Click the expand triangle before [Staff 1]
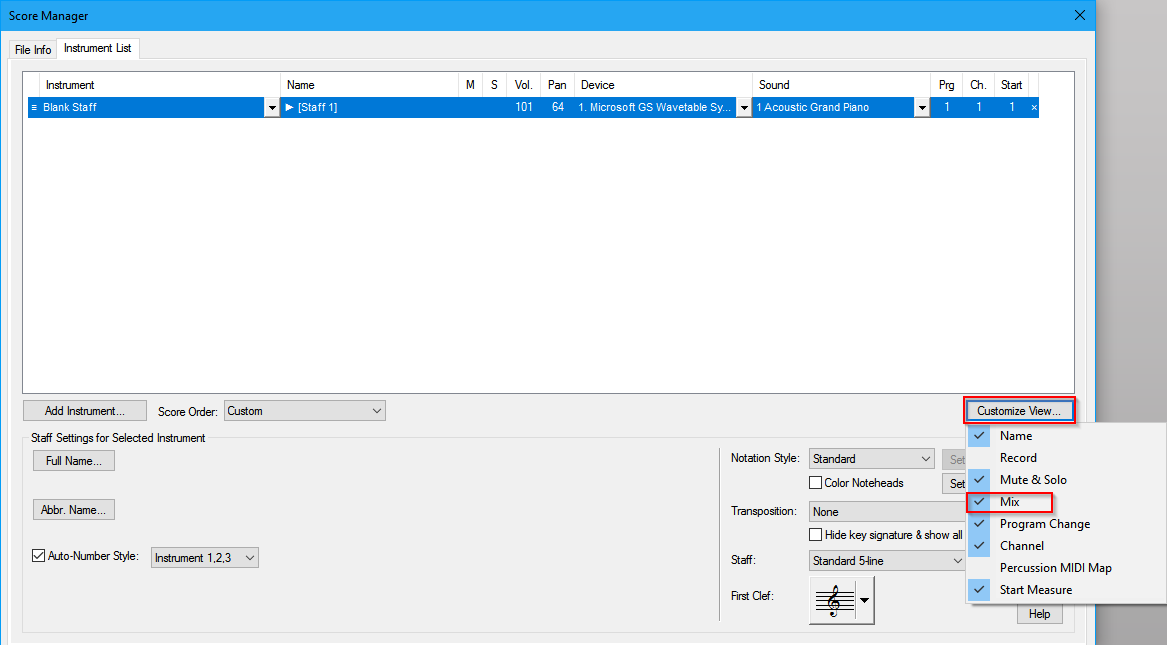 click(x=290, y=107)
